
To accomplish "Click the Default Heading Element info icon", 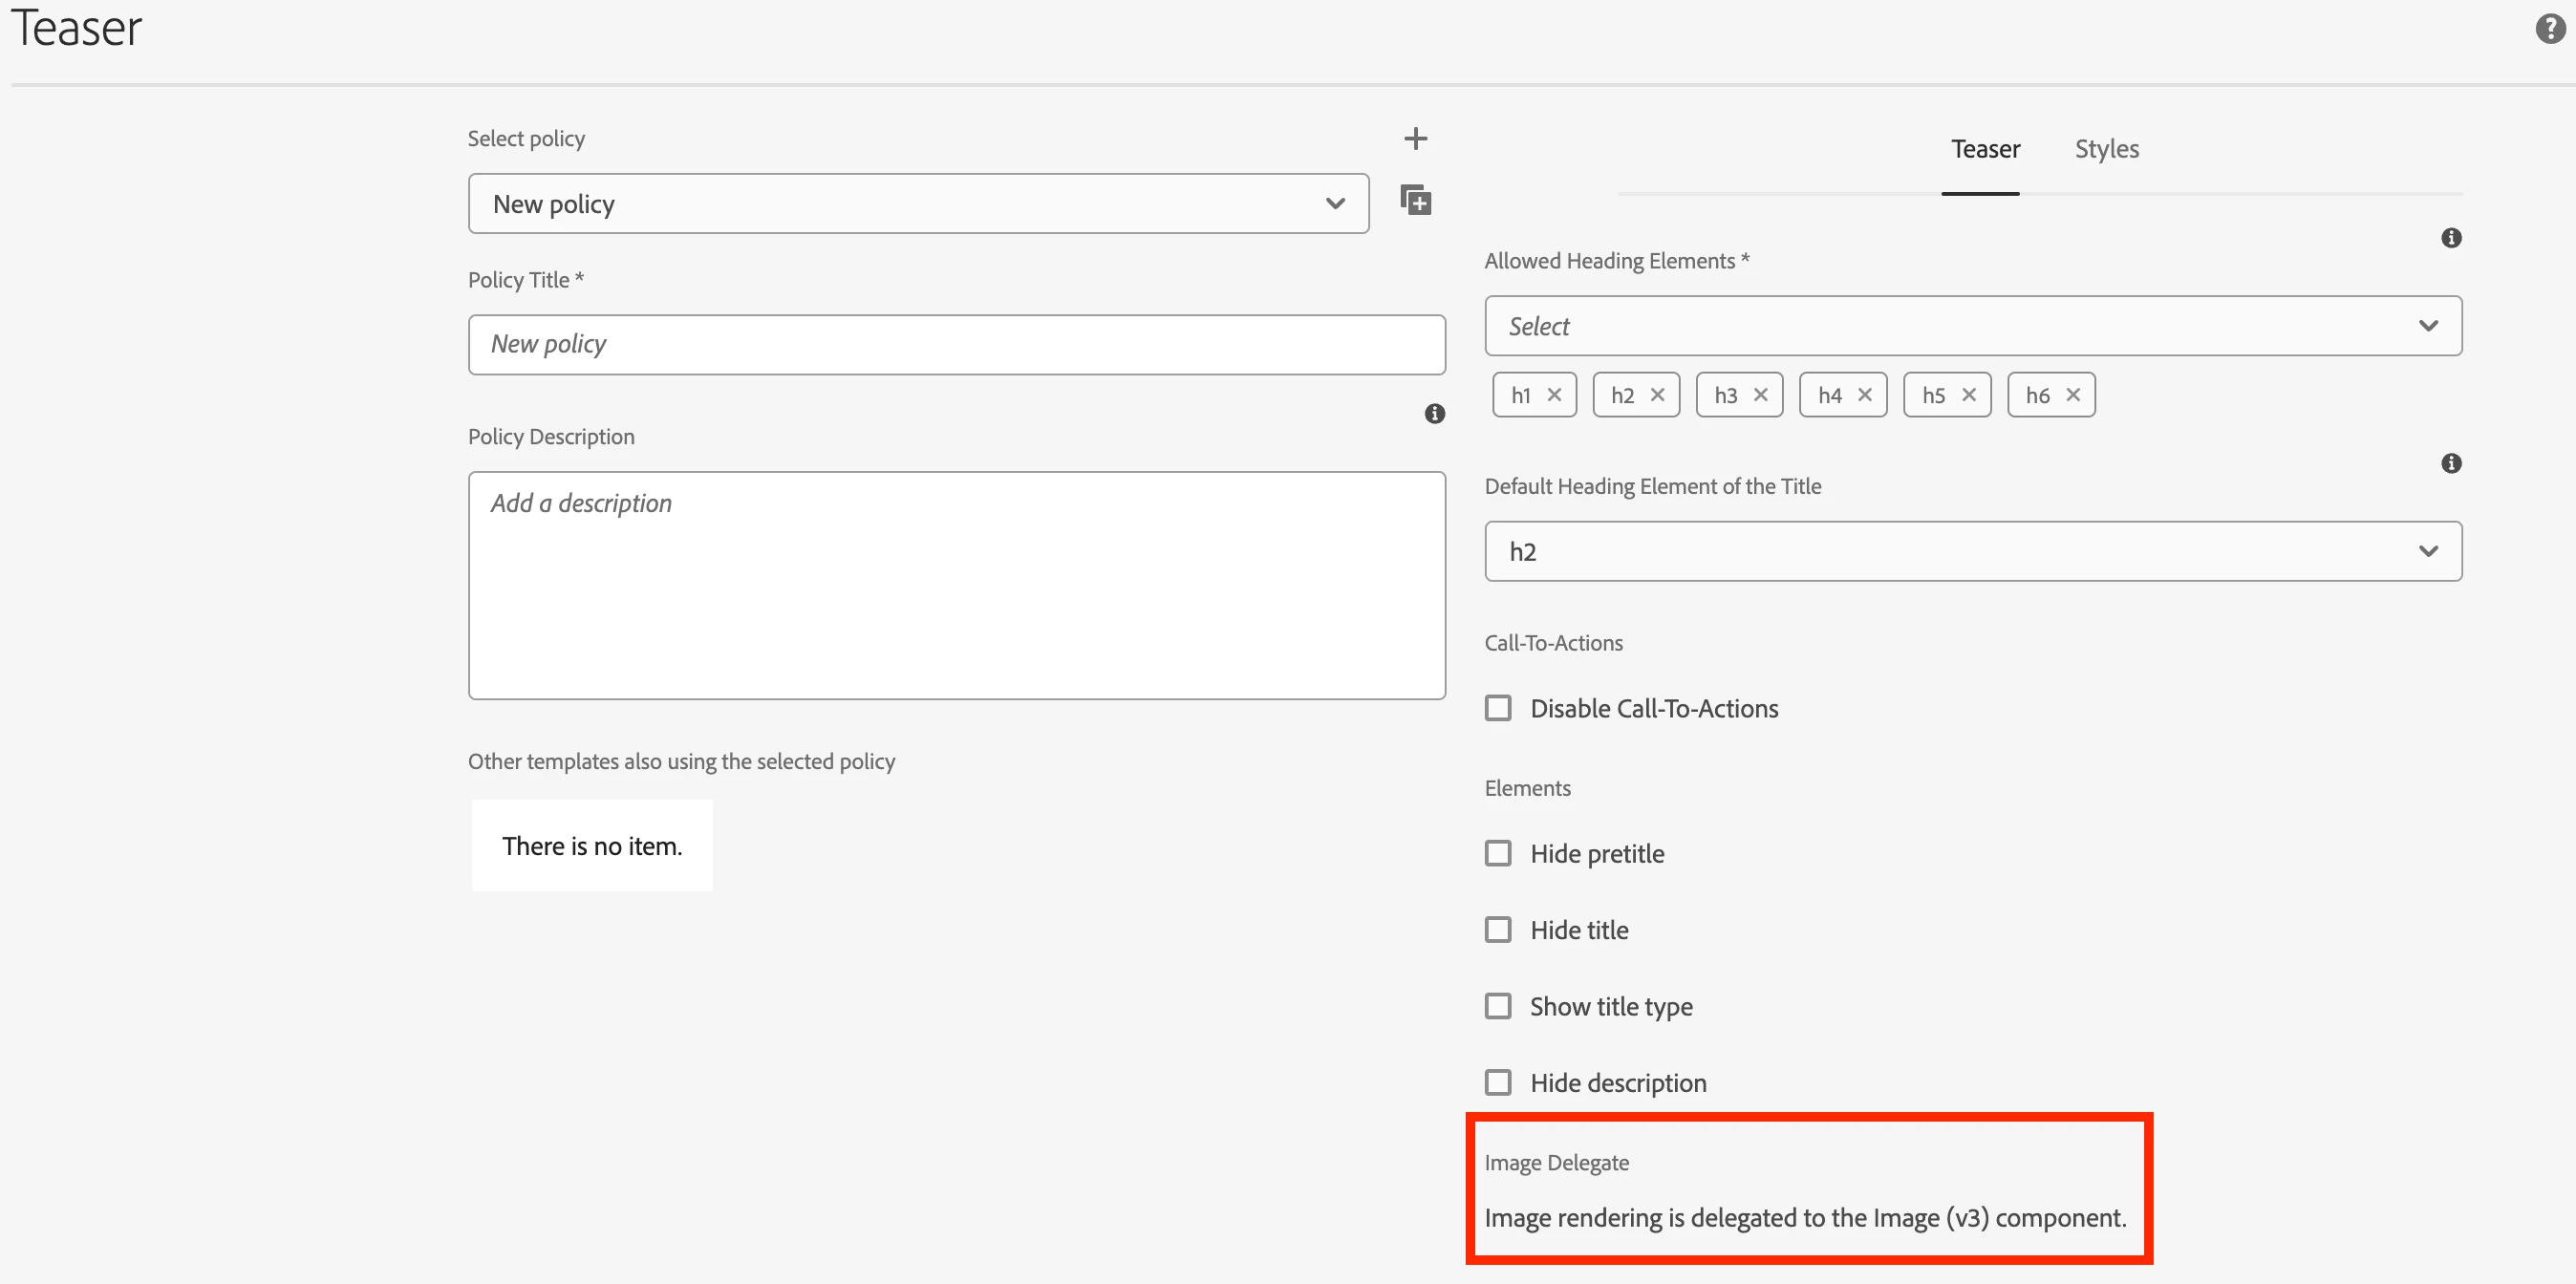I will pyautogui.click(x=2450, y=463).
